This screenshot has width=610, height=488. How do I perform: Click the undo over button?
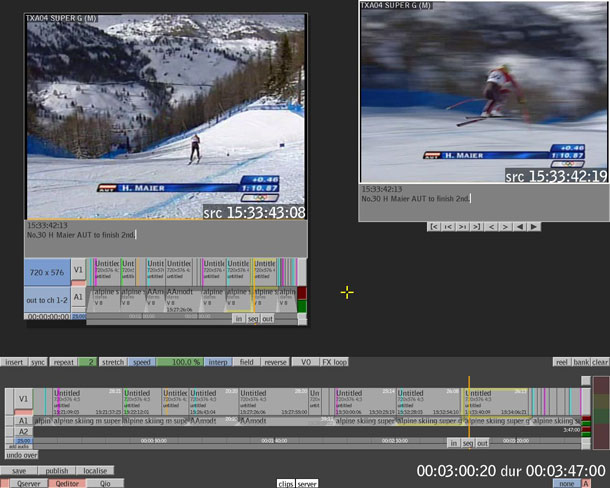coord(22,455)
